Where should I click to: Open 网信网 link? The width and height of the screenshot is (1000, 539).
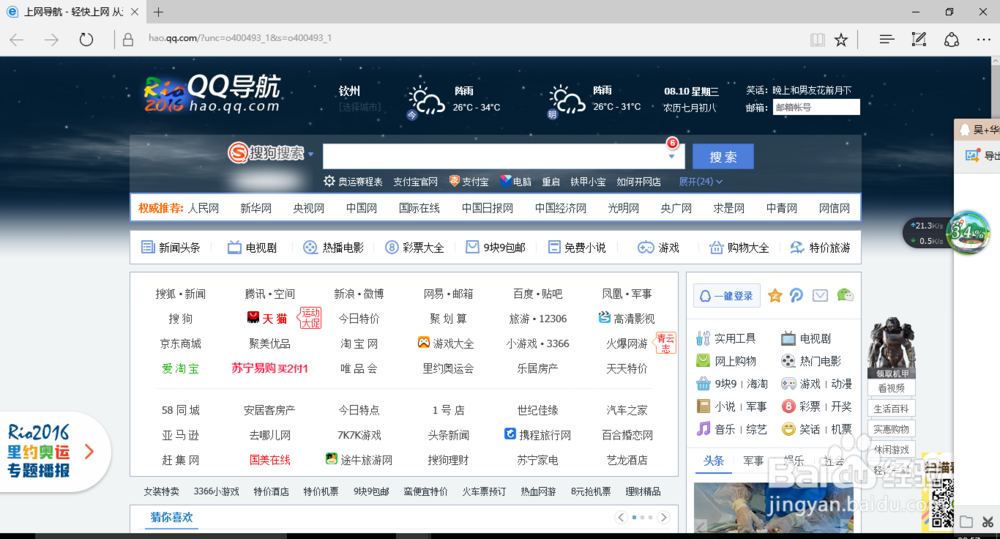click(x=834, y=208)
